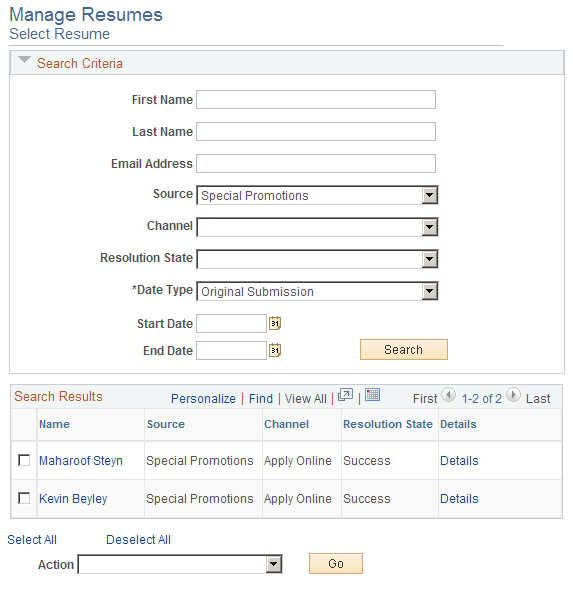Image resolution: width=573 pixels, height=589 pixels.
Task: Click download to spreadsheet grid icon
Action: coord(372,395)
